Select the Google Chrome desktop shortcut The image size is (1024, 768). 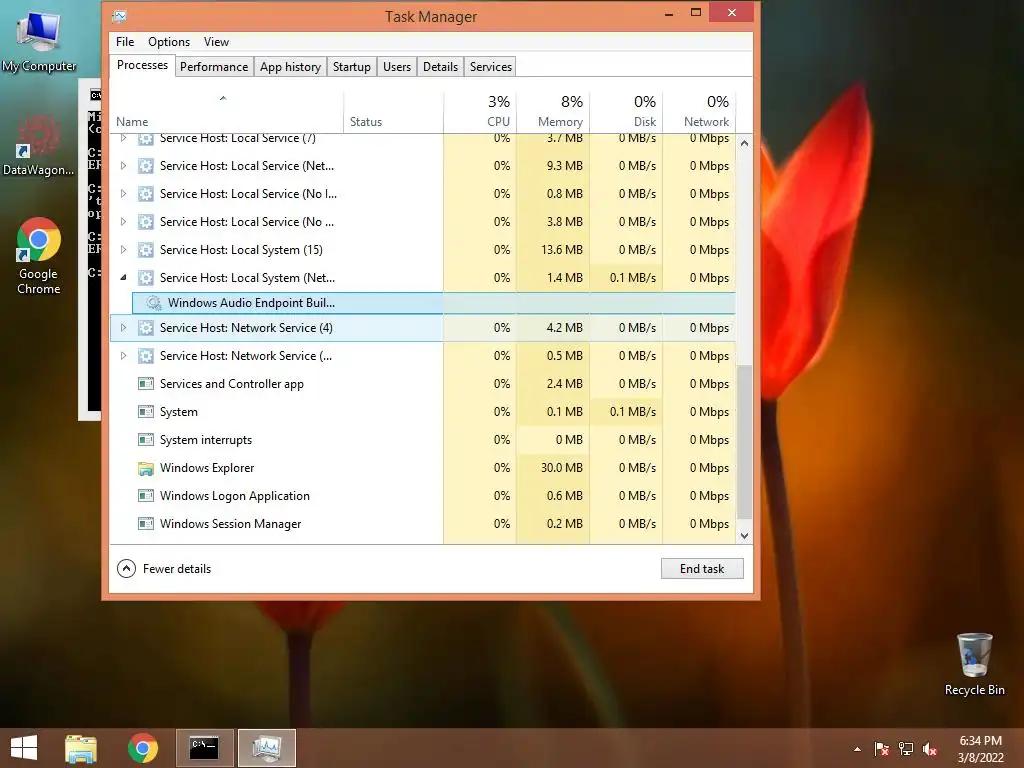tap(39, 256)
